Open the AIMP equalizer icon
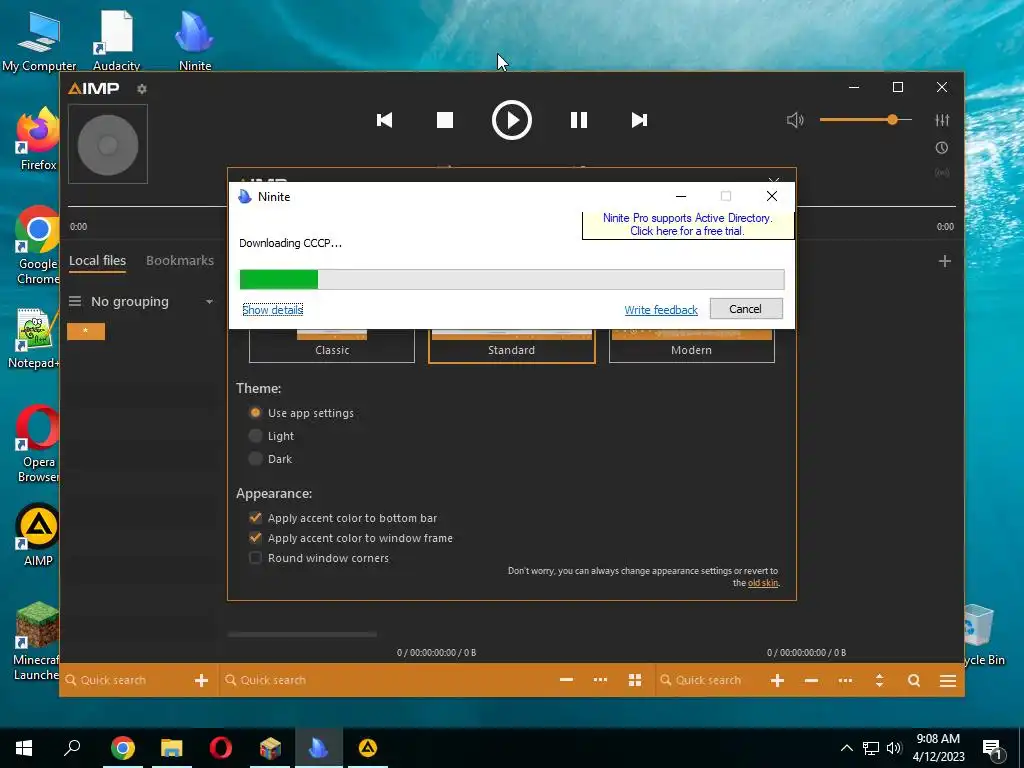The height and width of the screenshot is (768, 1024). [942, 120]
